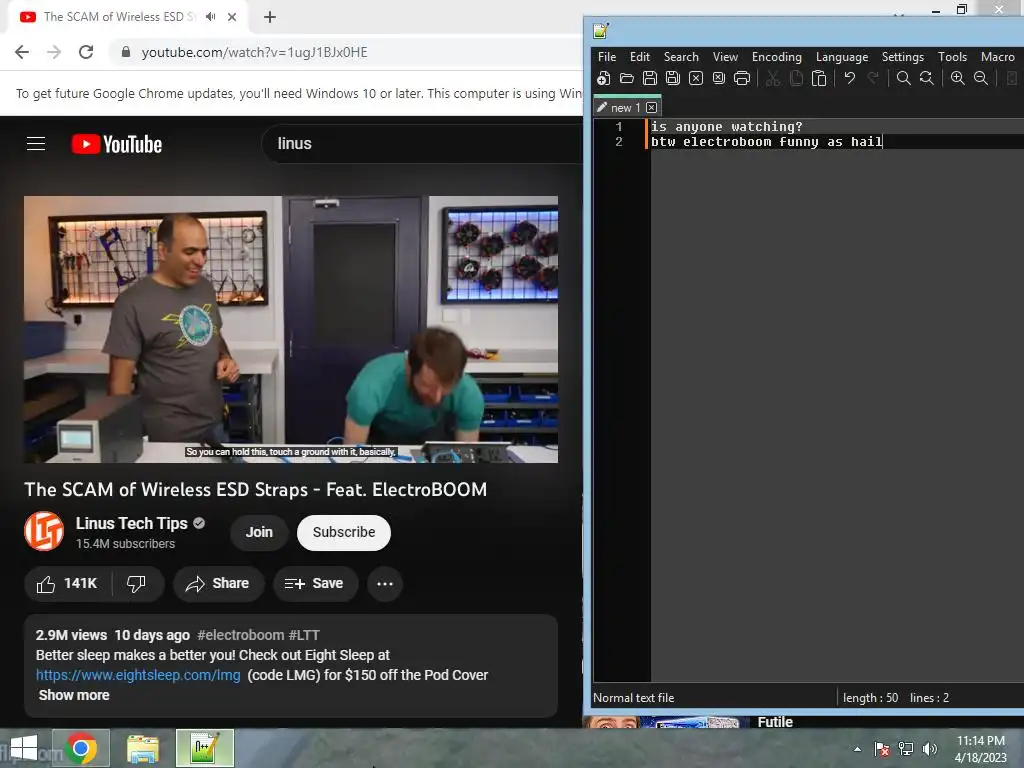Screen dimensions: 1024x768
Task: Open the Language menu
Action: click(x=842, y=57)
